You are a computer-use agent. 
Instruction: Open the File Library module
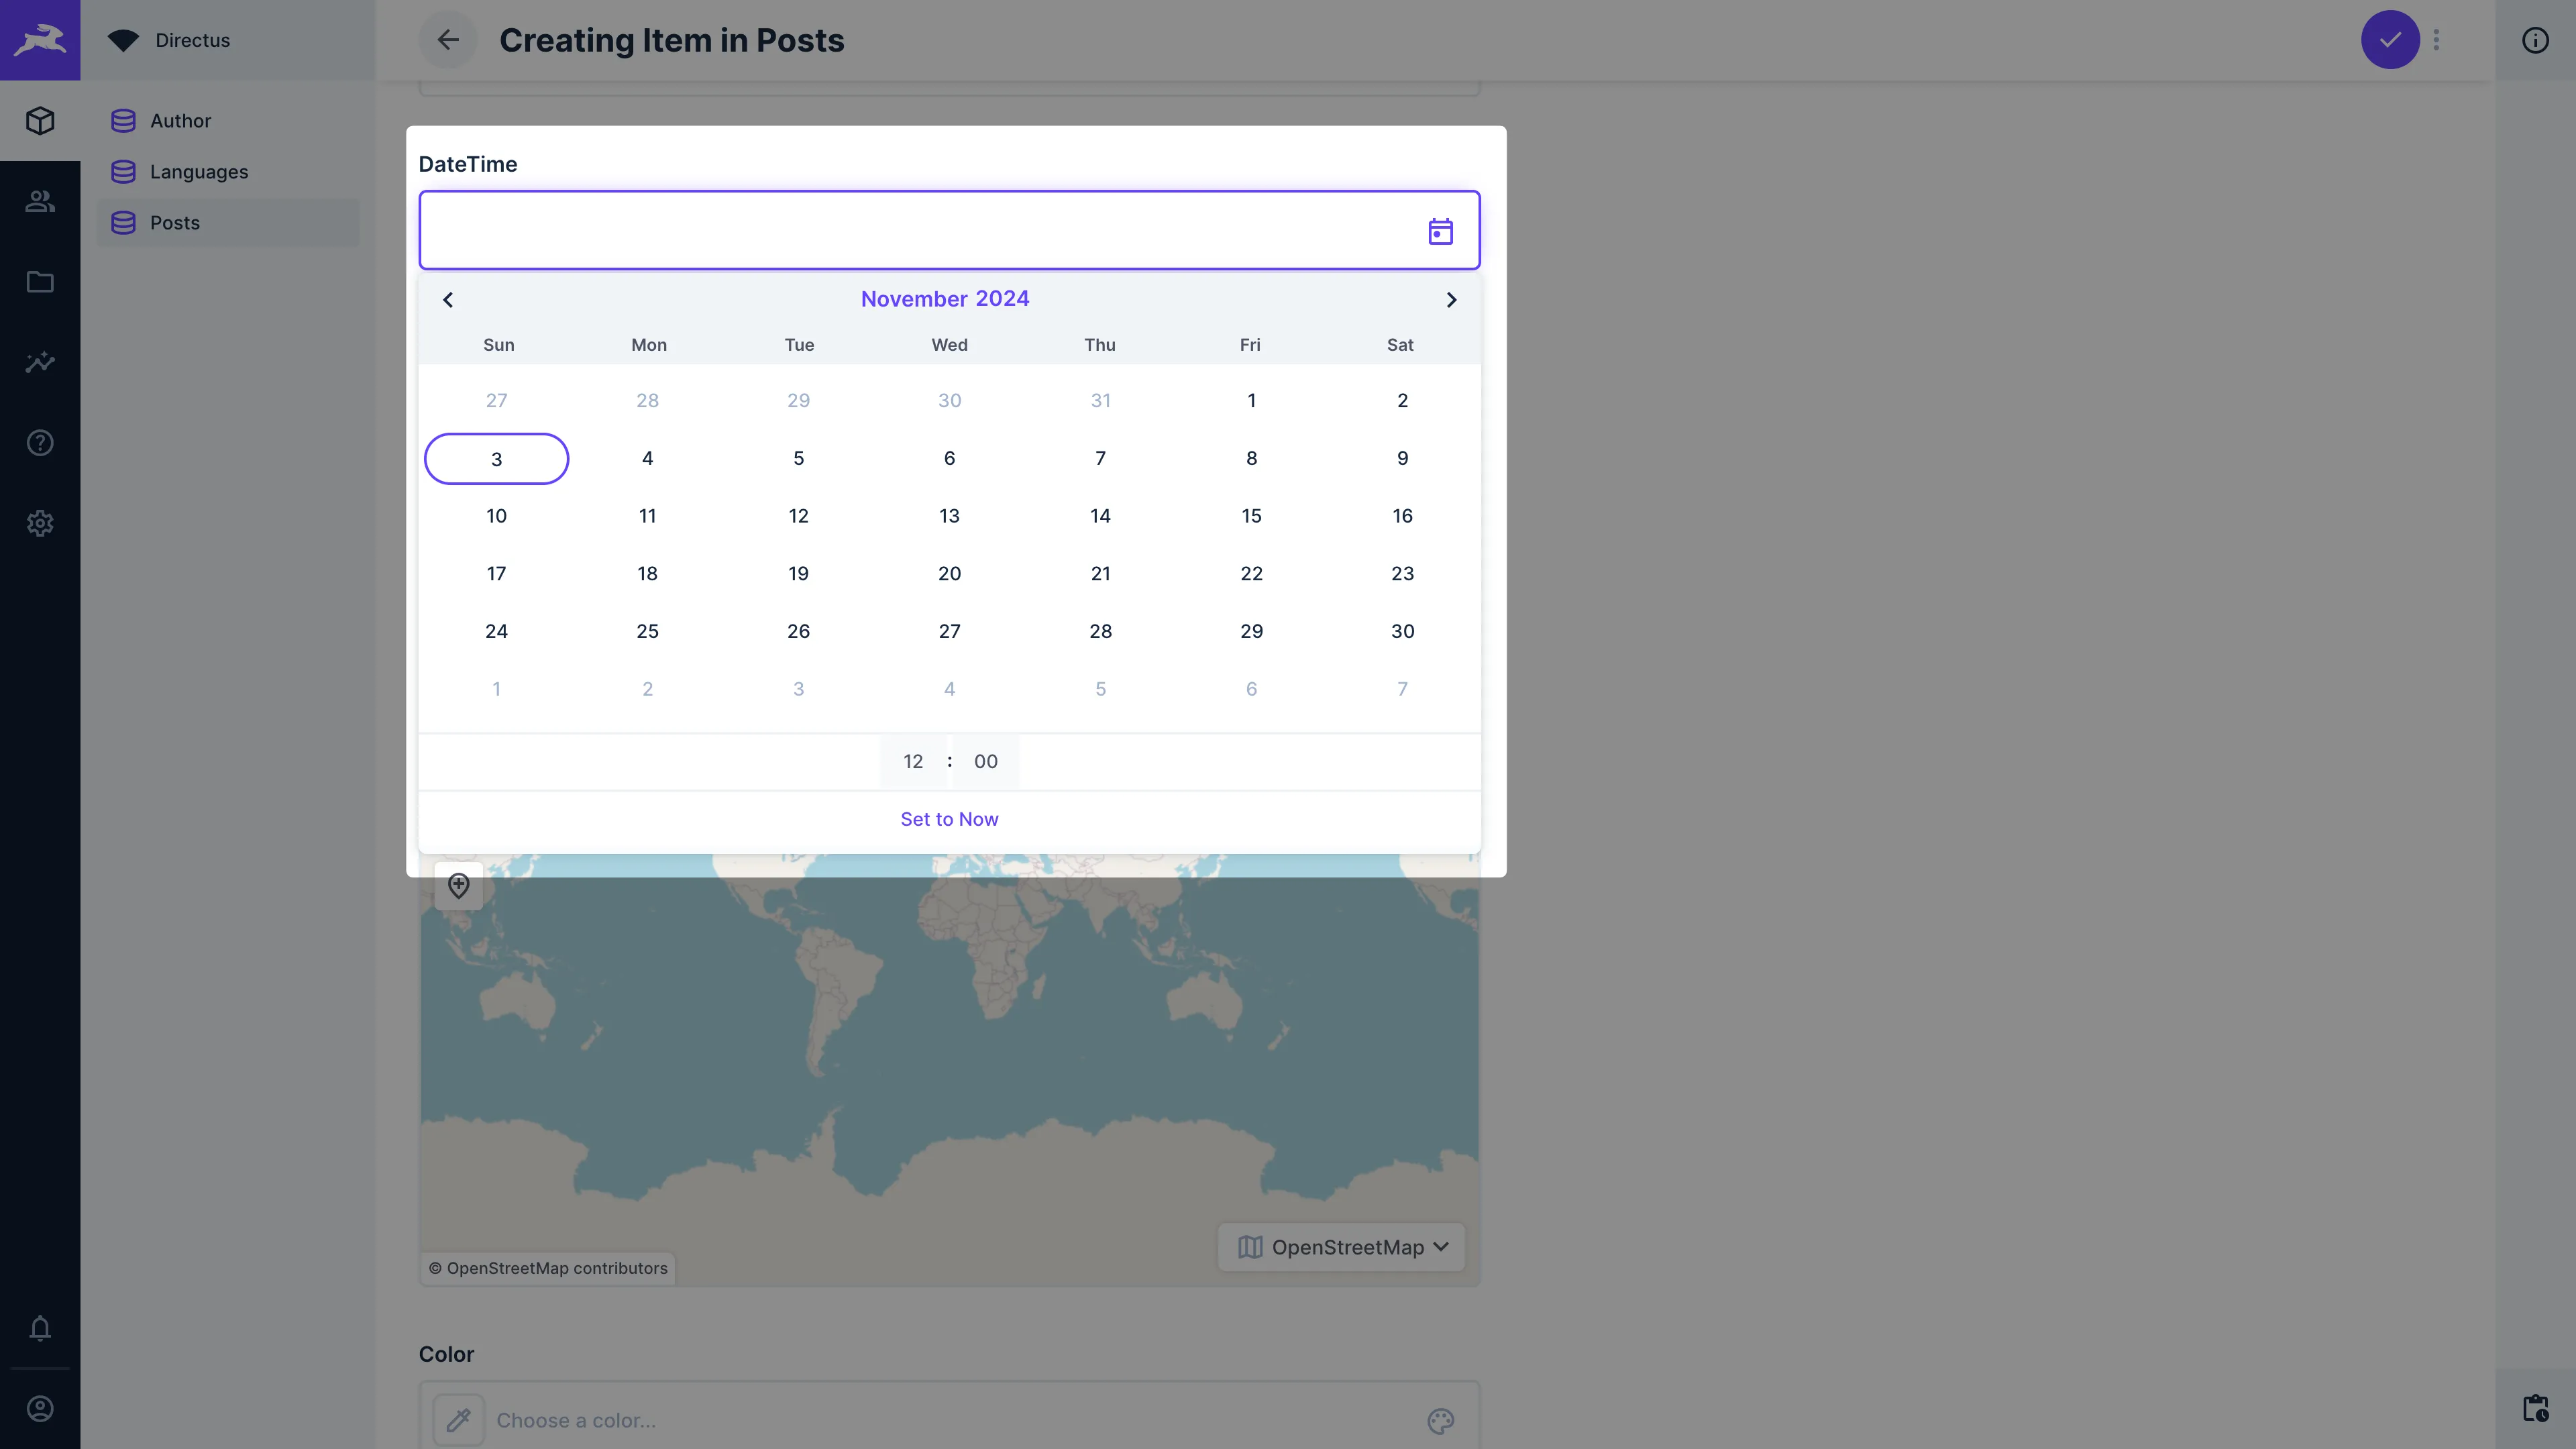point(40,282)
